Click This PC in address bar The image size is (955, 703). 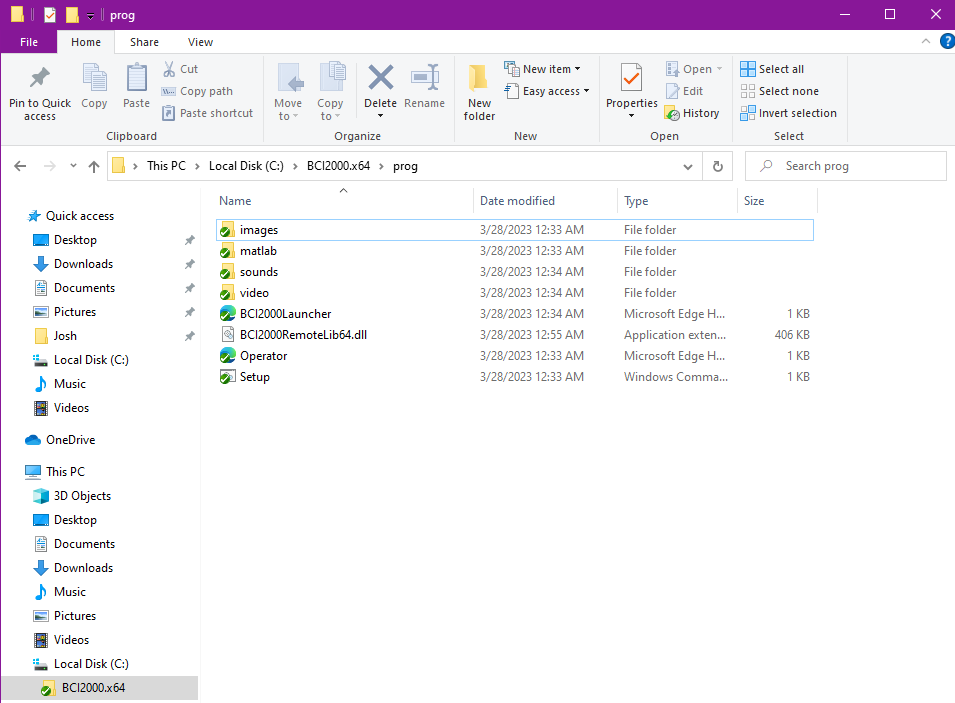tap(166, 166)
